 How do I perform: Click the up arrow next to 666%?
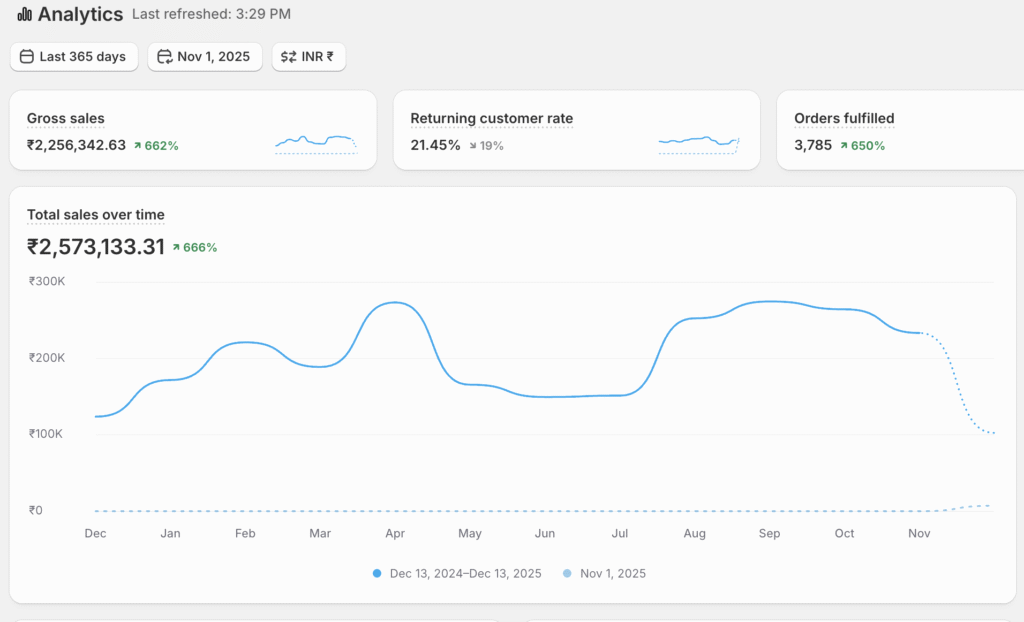click(176, 247)
